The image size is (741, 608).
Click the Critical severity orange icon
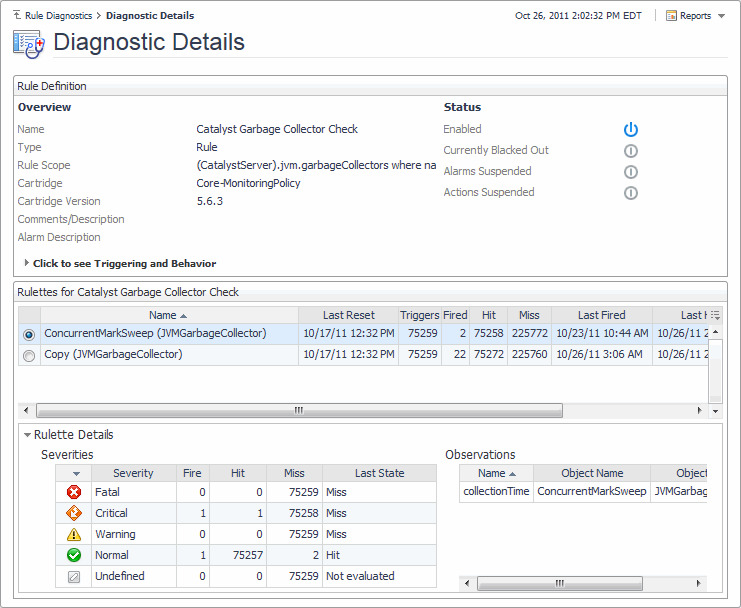[x=74, y=513]
